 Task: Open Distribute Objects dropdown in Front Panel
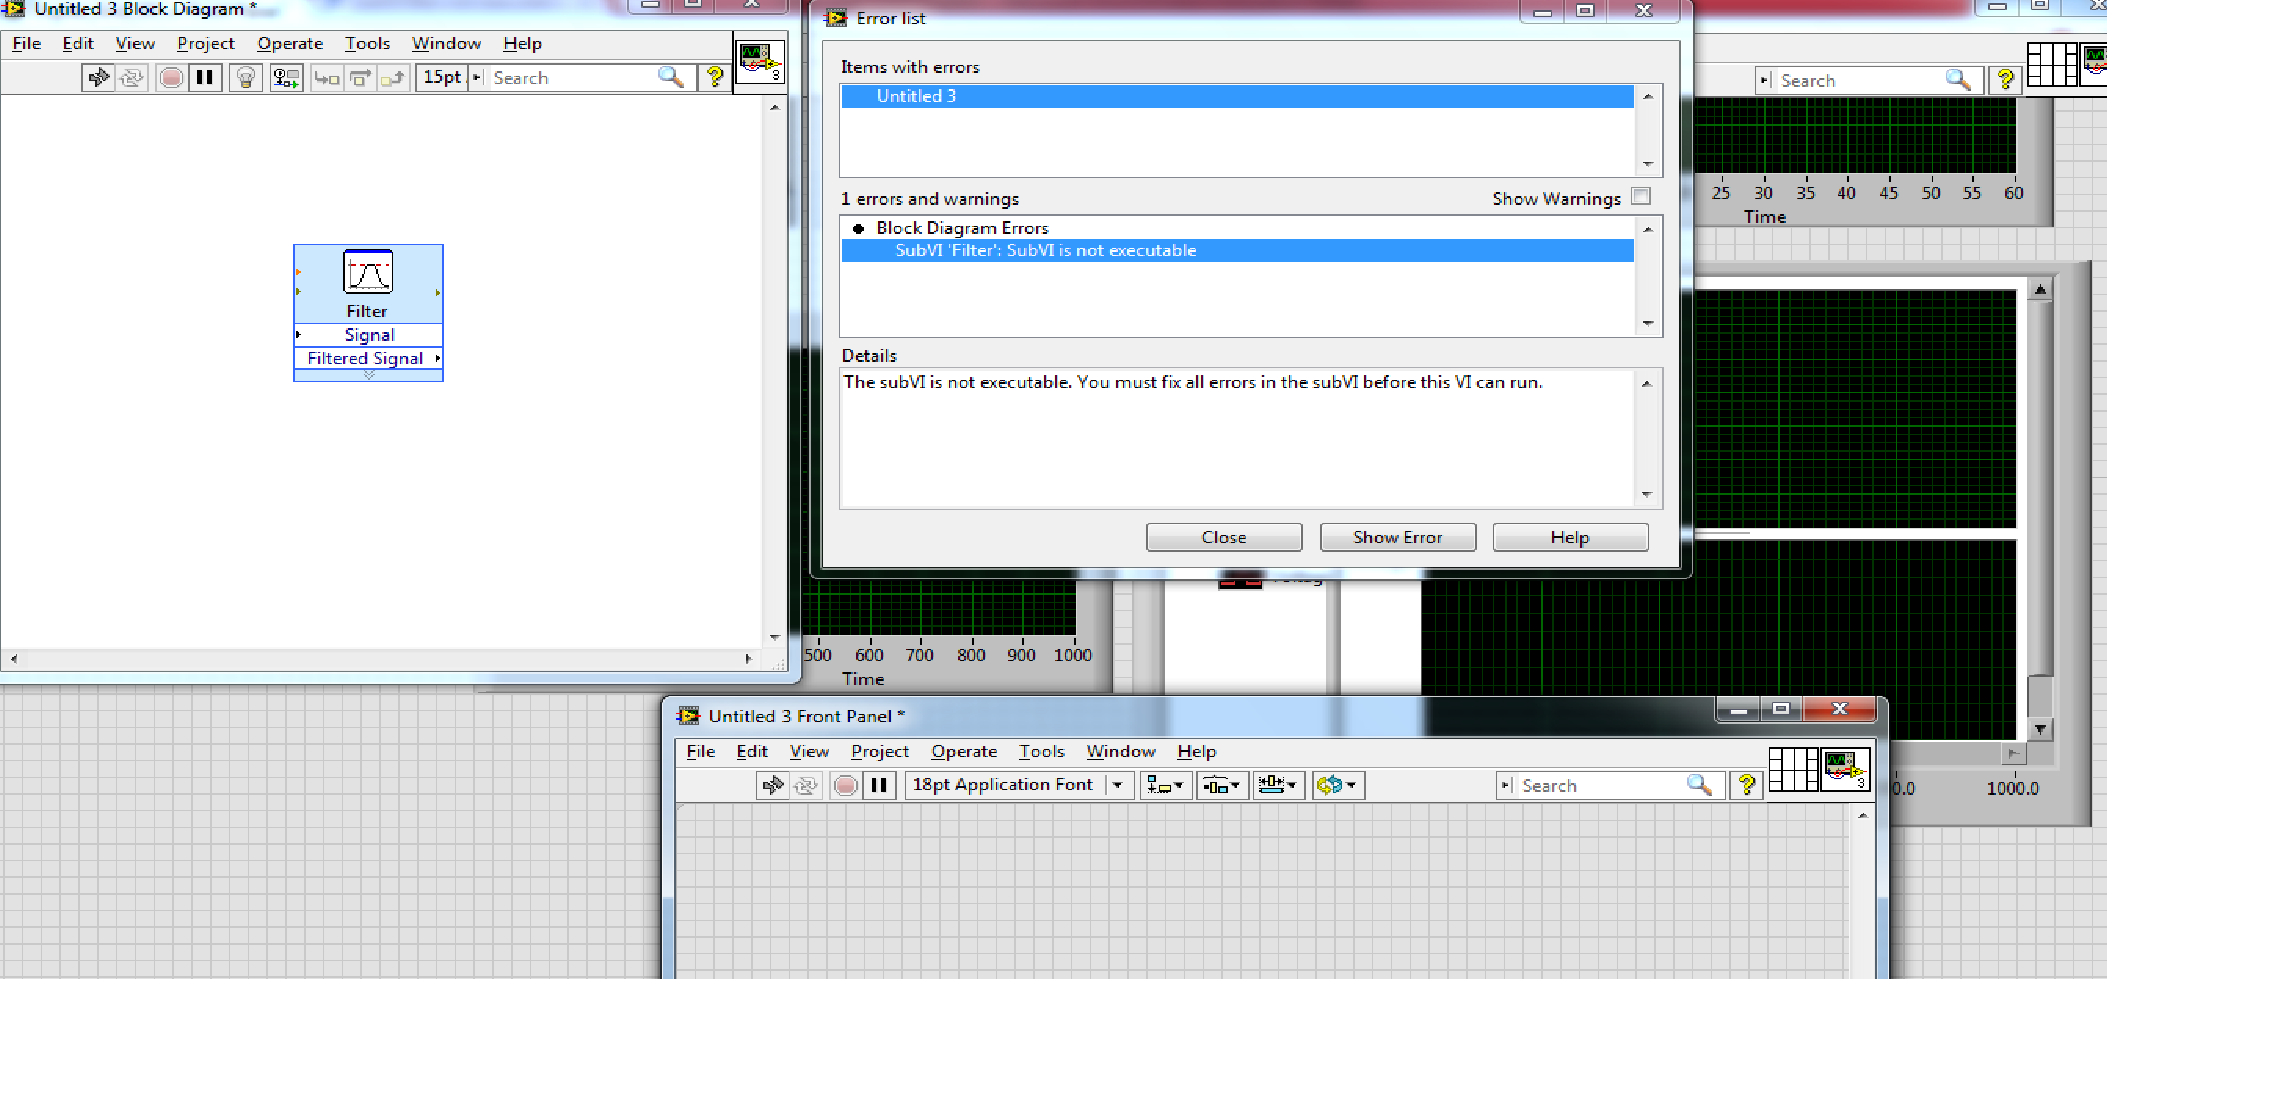1222,785
